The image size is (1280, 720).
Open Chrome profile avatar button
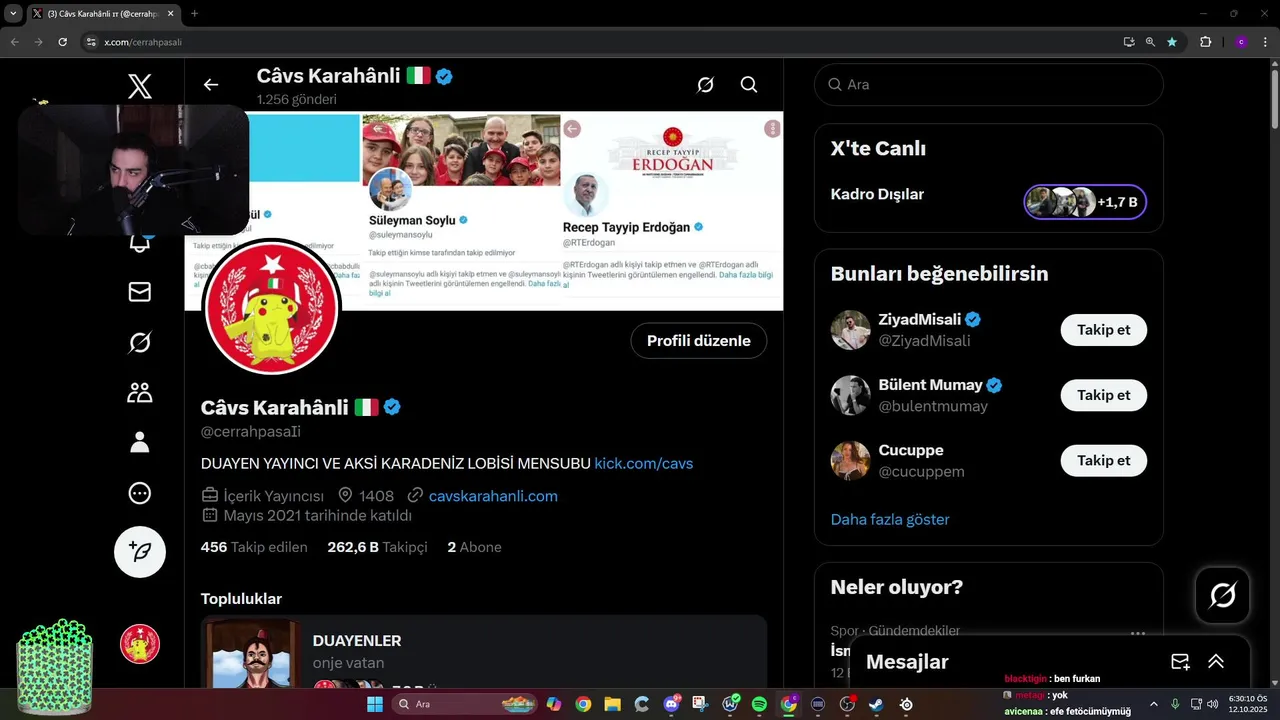coord(1241,42)
